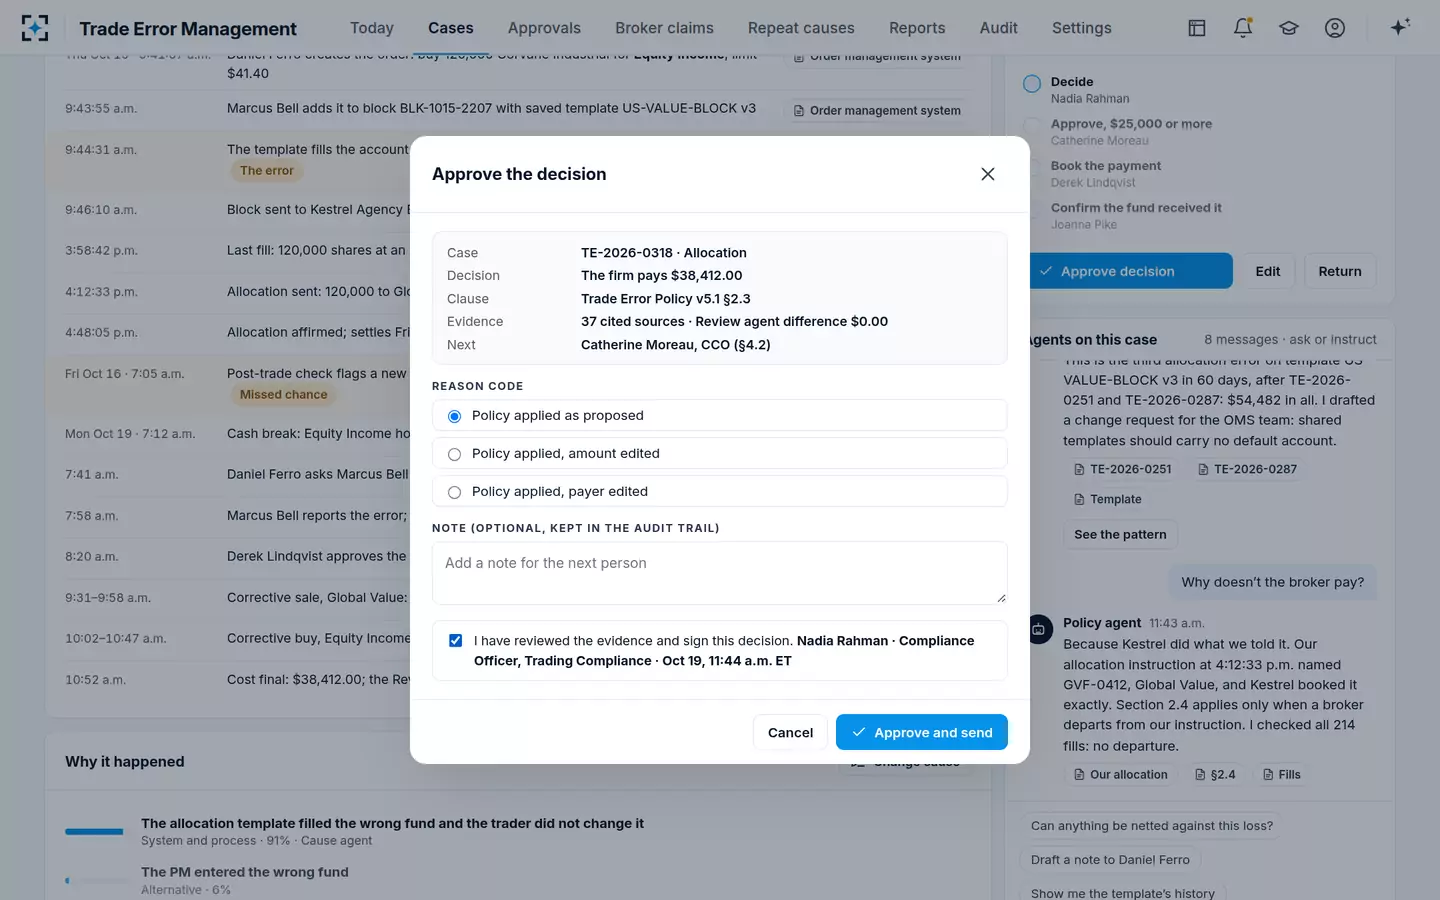
Task: Click the Edit button in decision panel
Action: point(1268,271)
